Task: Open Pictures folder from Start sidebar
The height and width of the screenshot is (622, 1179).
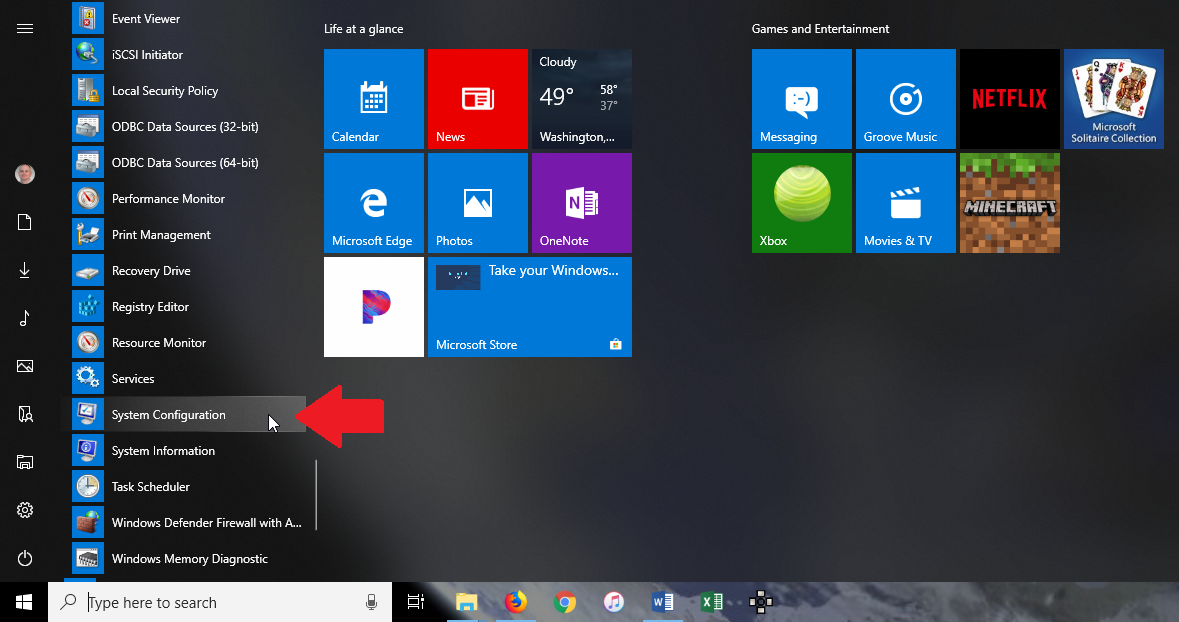Action: click(25, 366)
